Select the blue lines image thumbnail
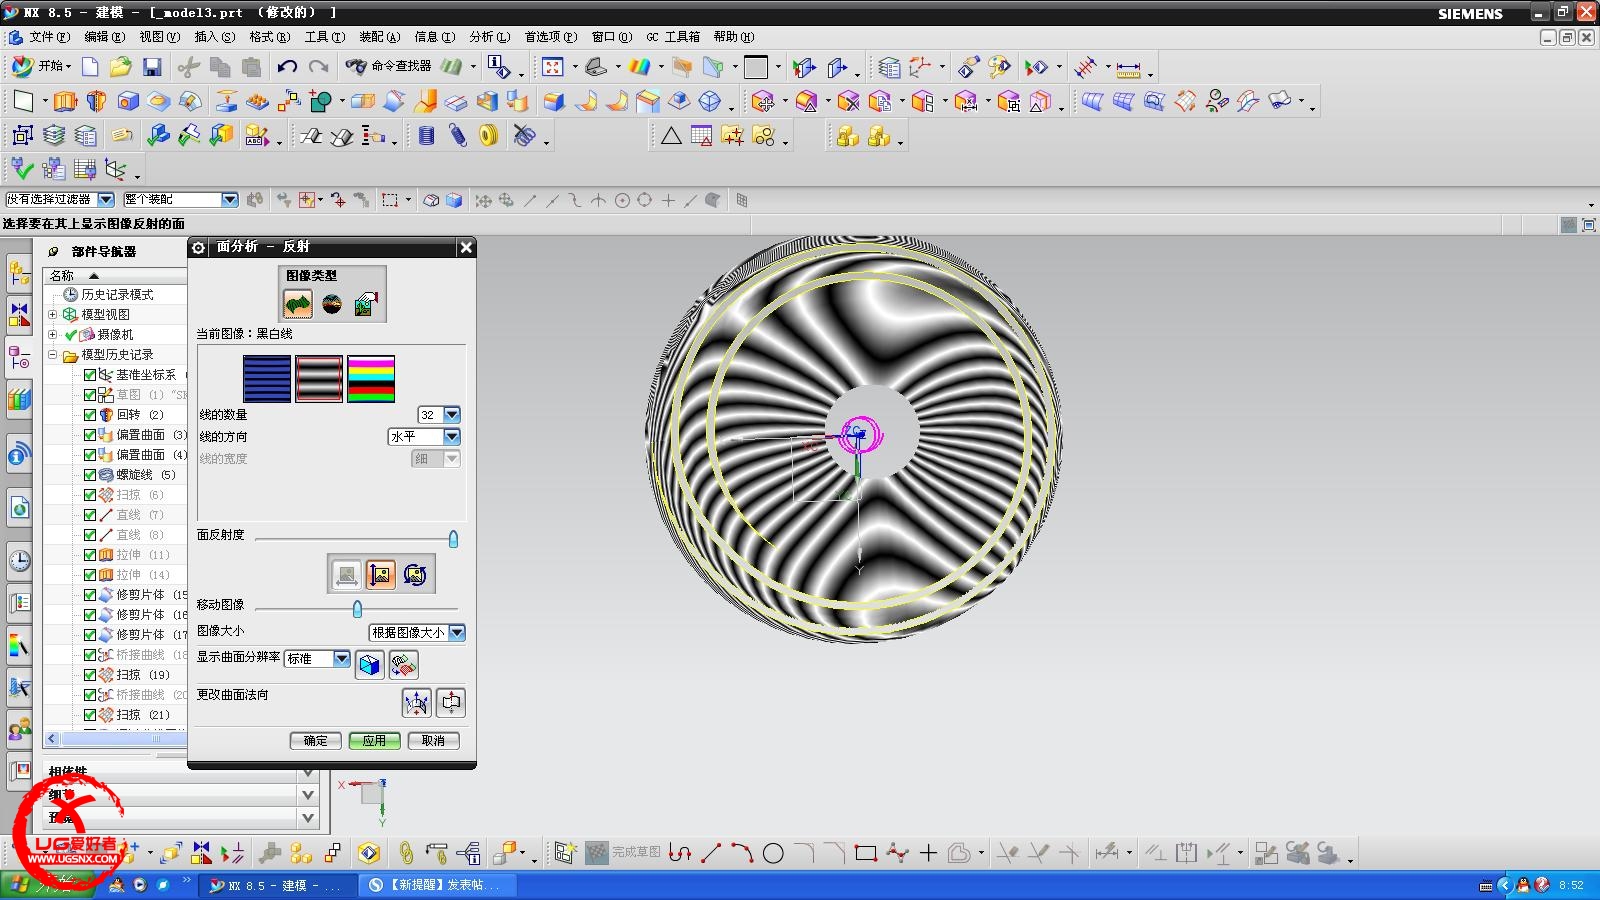 tap(267, 379)
